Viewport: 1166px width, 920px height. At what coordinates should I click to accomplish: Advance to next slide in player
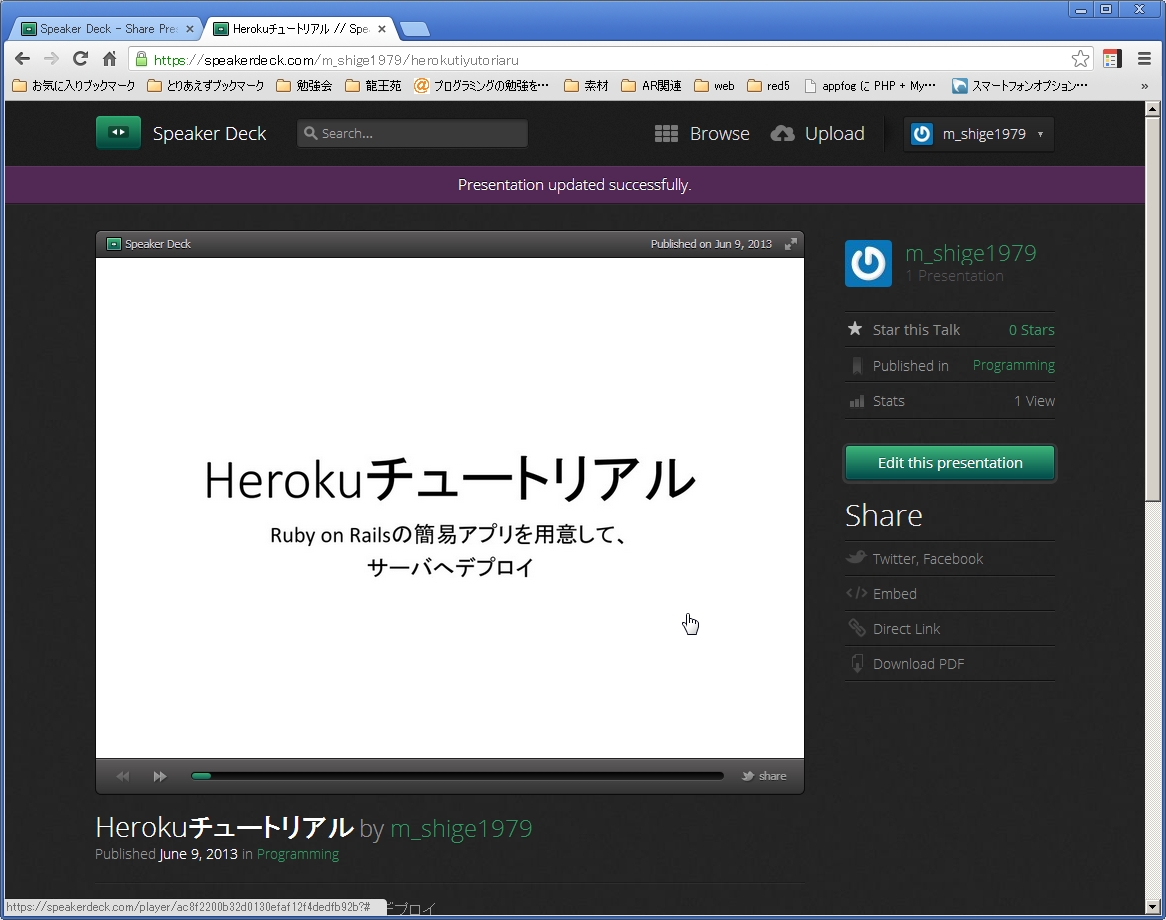point(160,776)
